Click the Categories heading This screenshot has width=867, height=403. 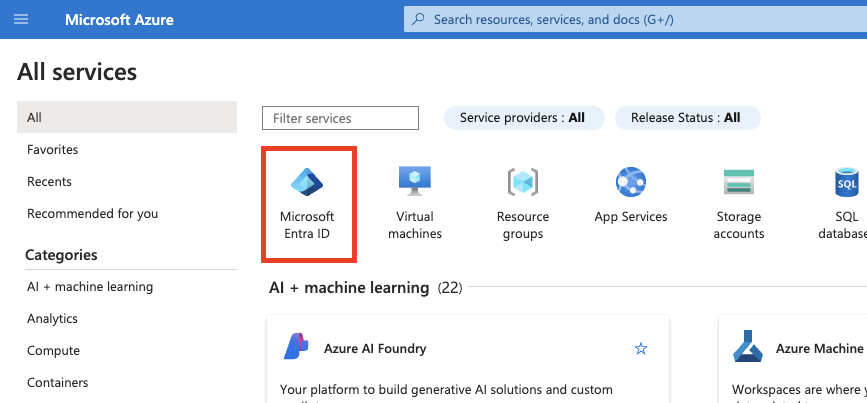coord(61,255)
